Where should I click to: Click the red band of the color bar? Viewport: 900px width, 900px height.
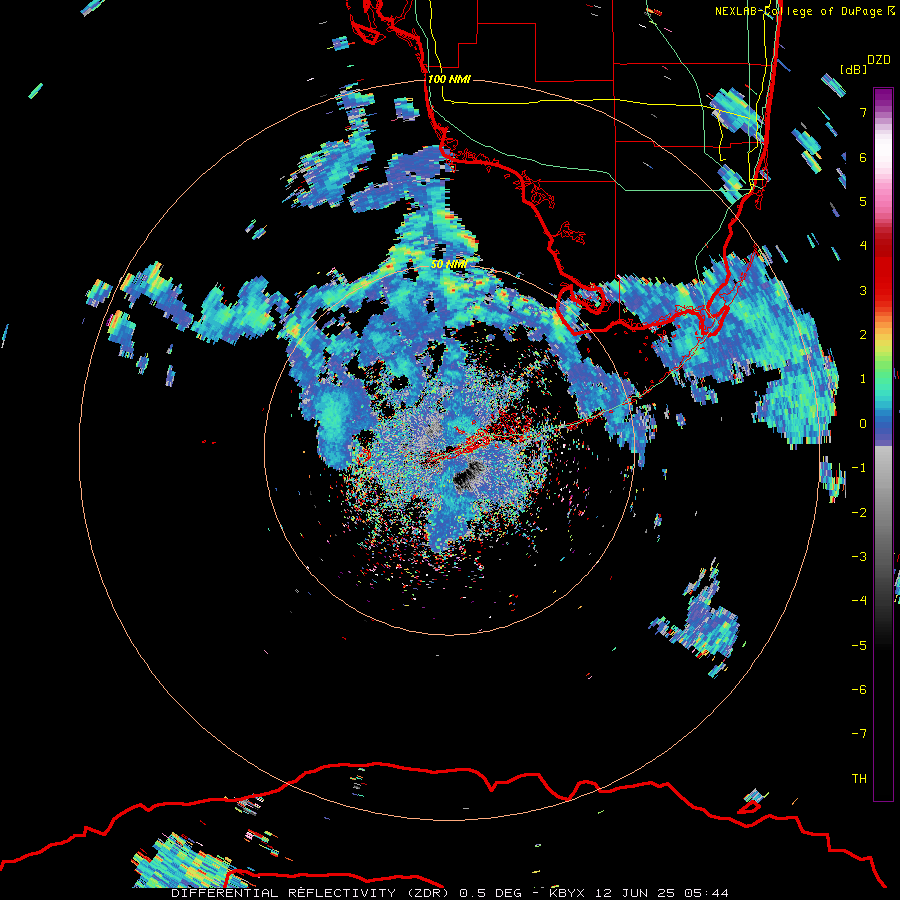point(883,270)
